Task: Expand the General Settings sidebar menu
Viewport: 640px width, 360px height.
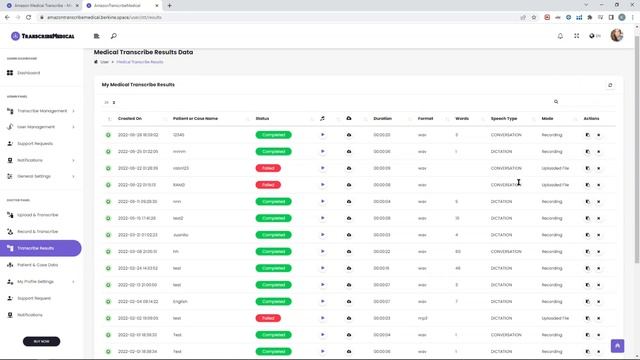Action: tap(41, 176)
